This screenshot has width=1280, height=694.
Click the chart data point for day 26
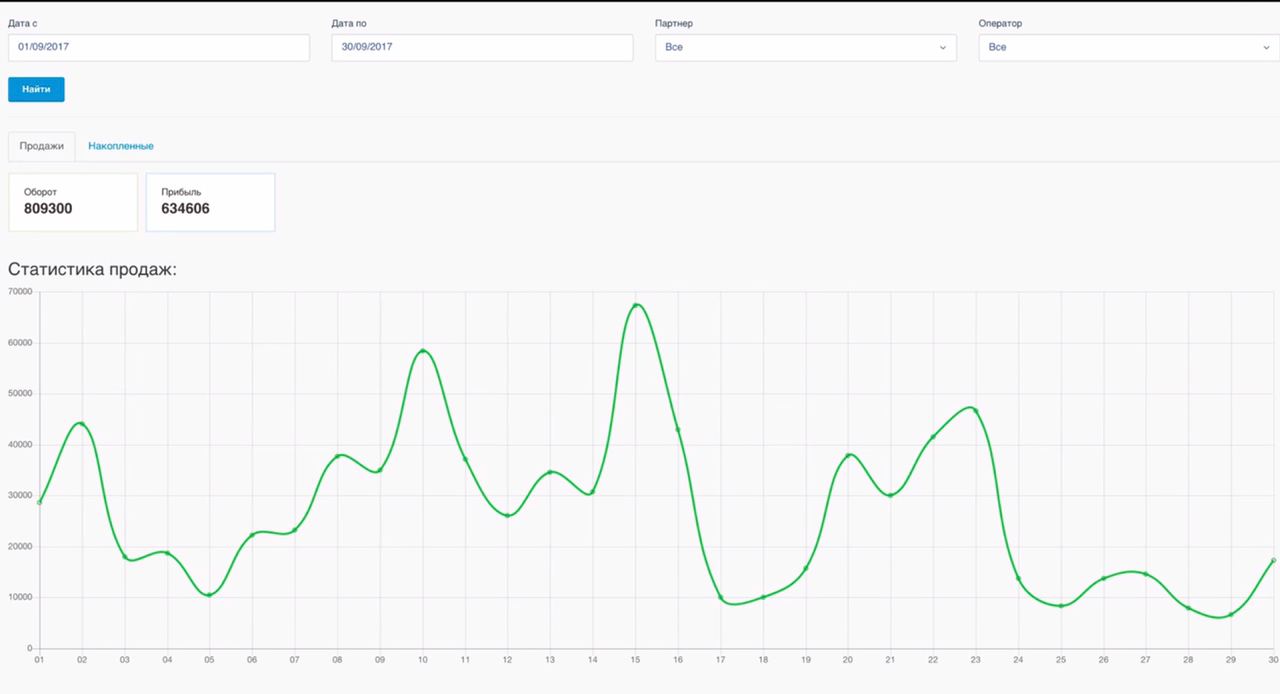(x=1103, y=579)
